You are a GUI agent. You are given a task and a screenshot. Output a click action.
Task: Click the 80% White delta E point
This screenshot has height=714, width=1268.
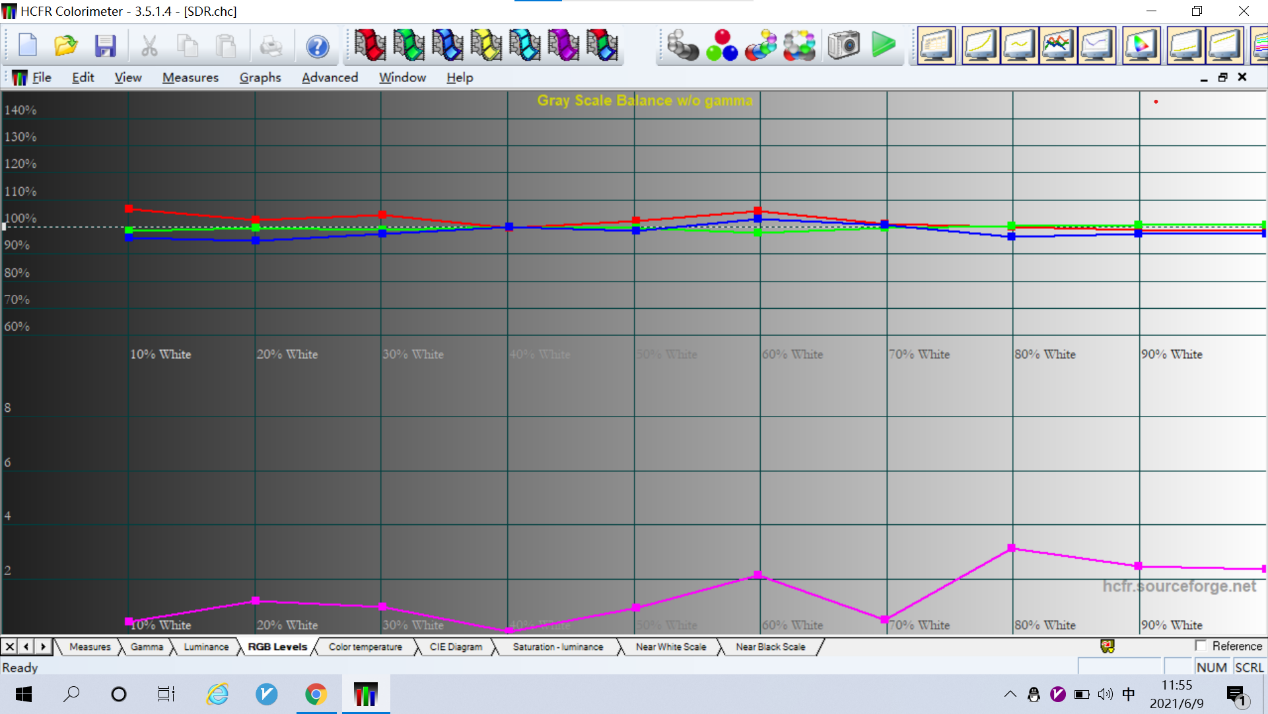point(1012,548)
